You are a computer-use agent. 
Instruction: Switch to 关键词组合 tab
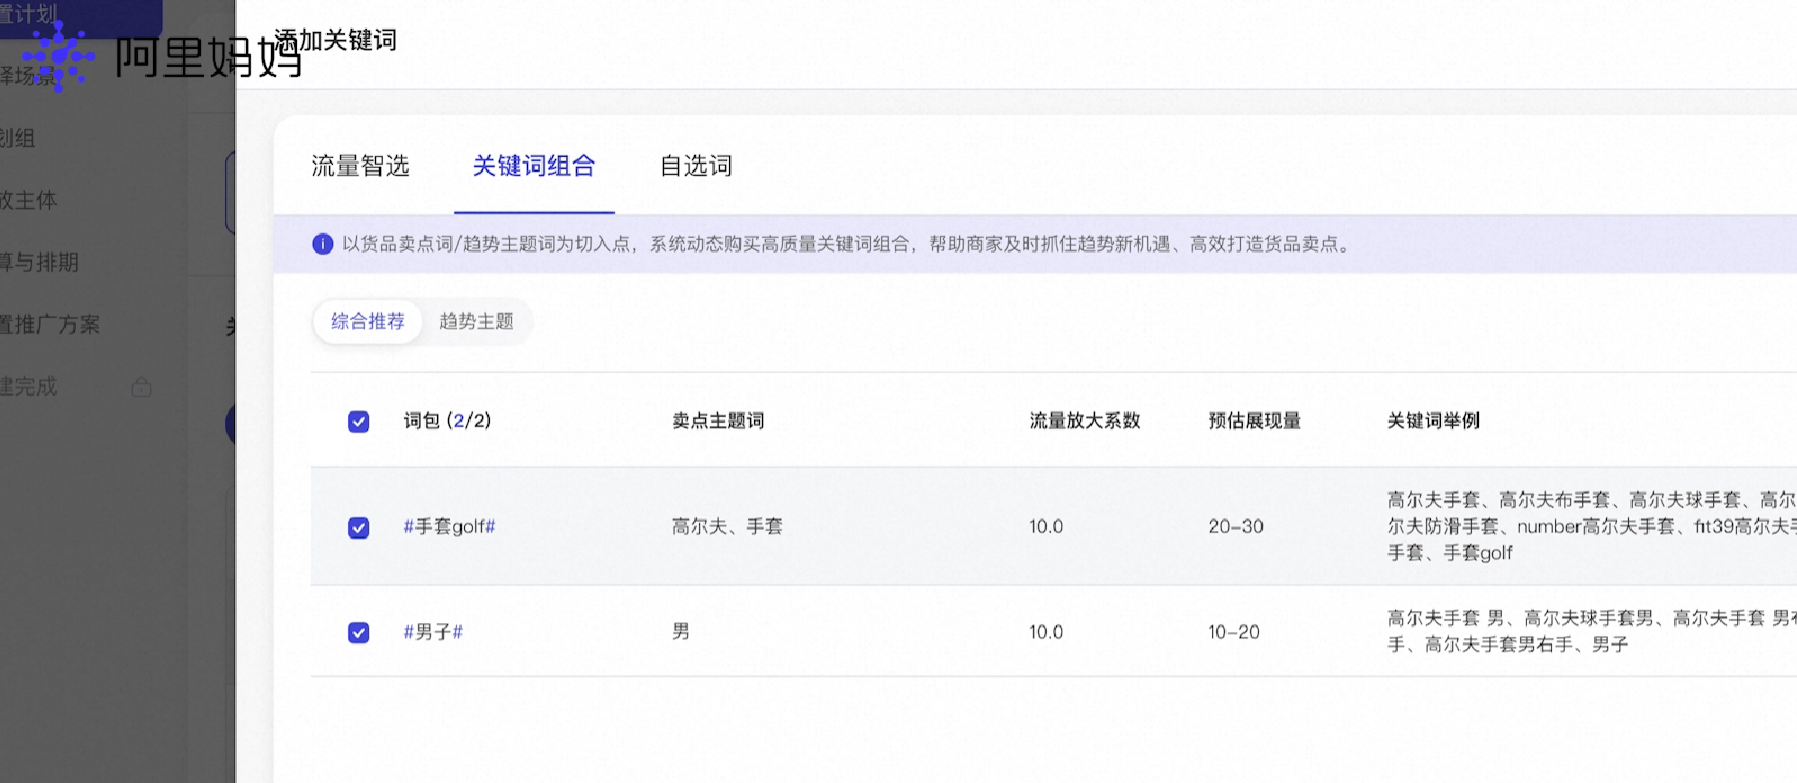point(534,166)
